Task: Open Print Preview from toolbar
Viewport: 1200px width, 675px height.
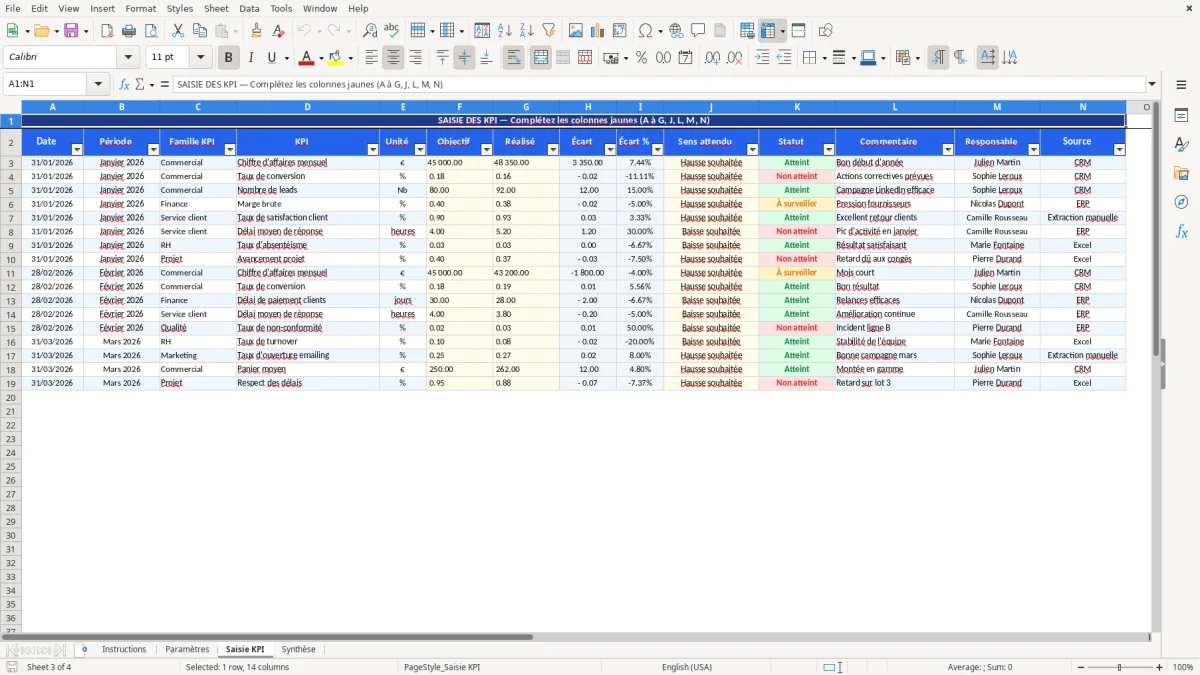Action: pyautogui.click(x=150, y=31)
